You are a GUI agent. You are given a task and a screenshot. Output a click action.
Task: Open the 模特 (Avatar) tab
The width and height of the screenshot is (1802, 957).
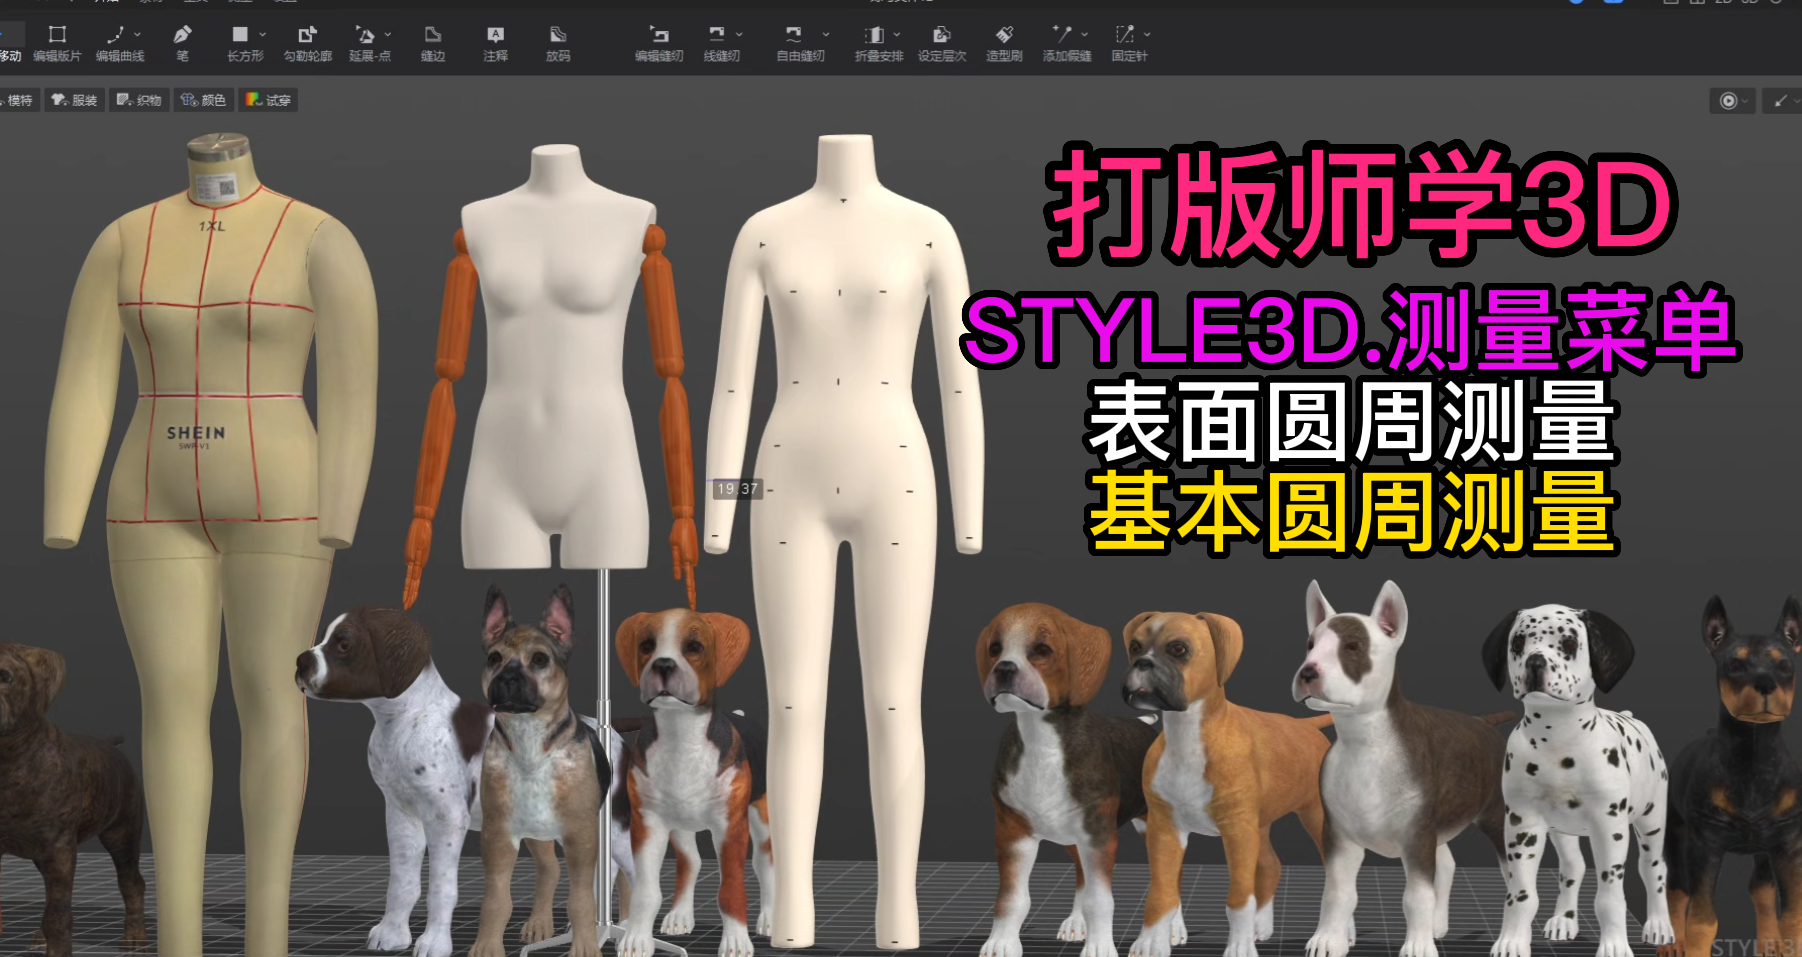[x=19, y=100]
